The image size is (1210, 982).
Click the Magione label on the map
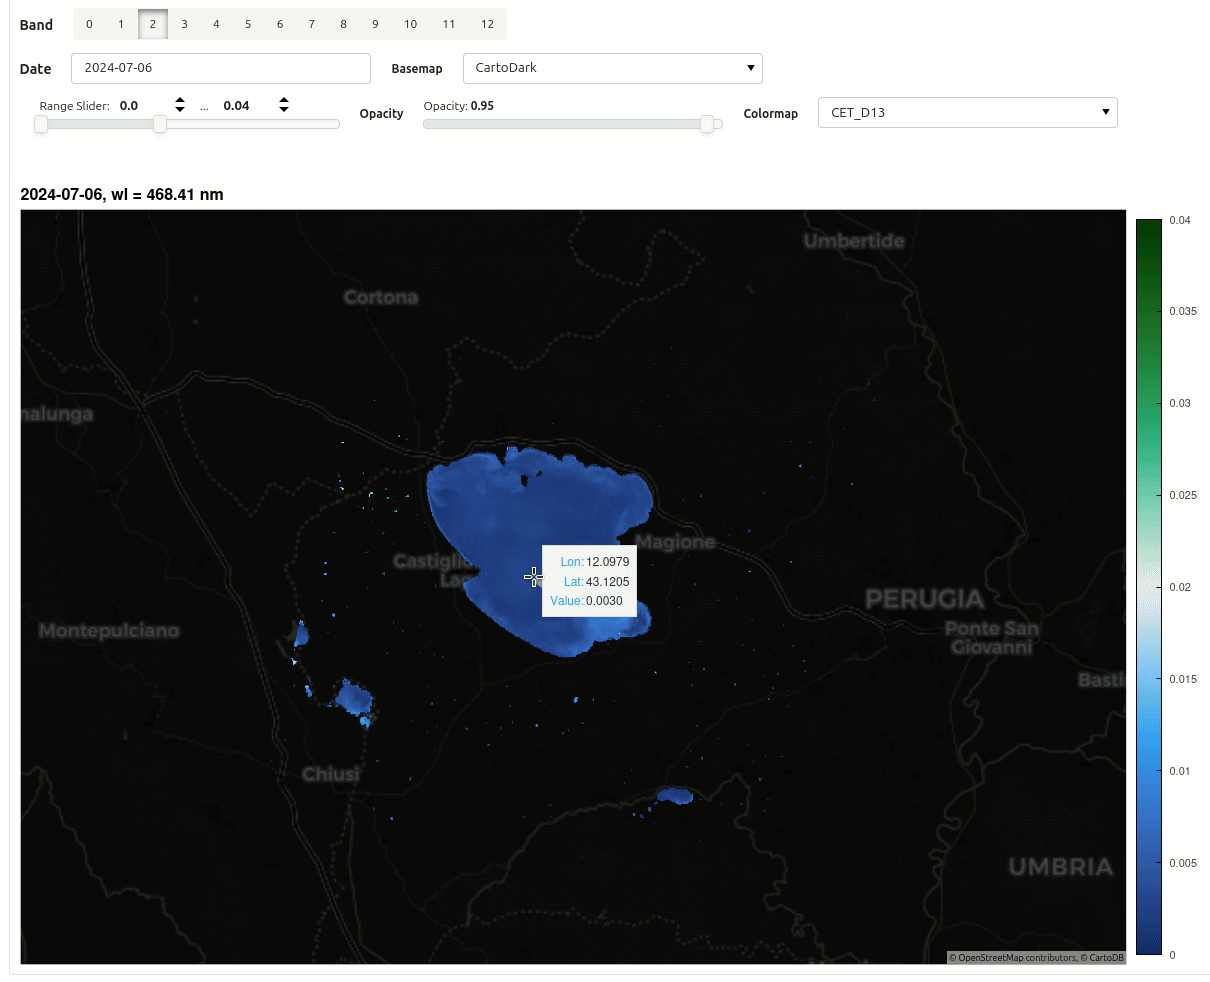(676, 542)
